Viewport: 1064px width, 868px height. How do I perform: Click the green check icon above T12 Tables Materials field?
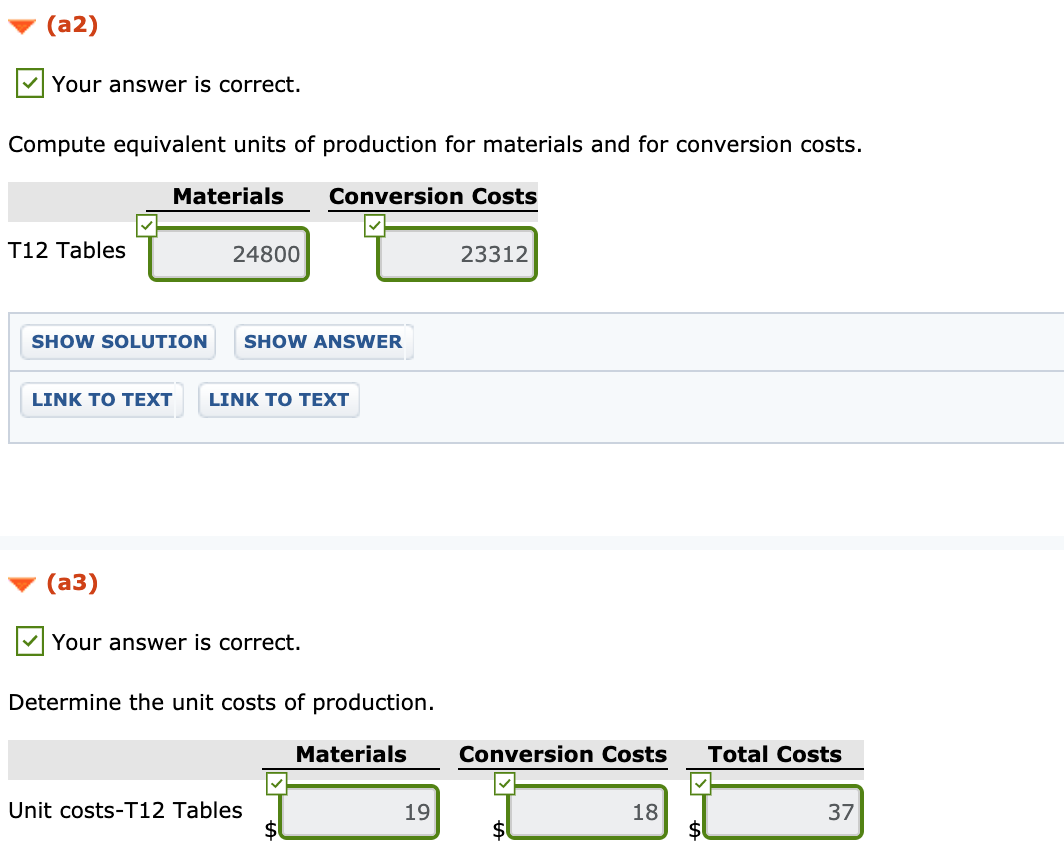pos(147,226)
